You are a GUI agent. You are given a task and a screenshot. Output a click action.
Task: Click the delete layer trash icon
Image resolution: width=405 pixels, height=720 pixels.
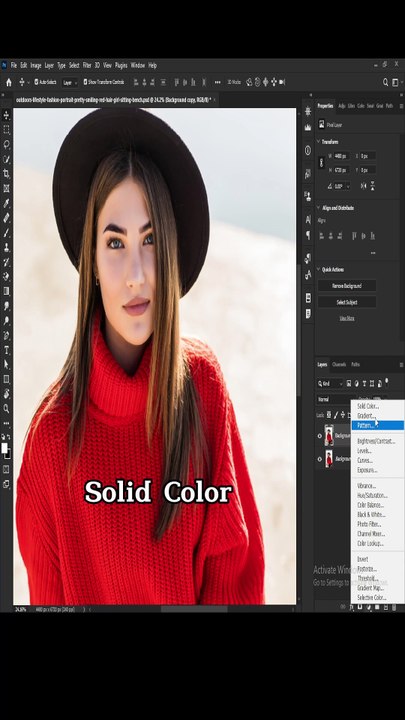(394, 607)
